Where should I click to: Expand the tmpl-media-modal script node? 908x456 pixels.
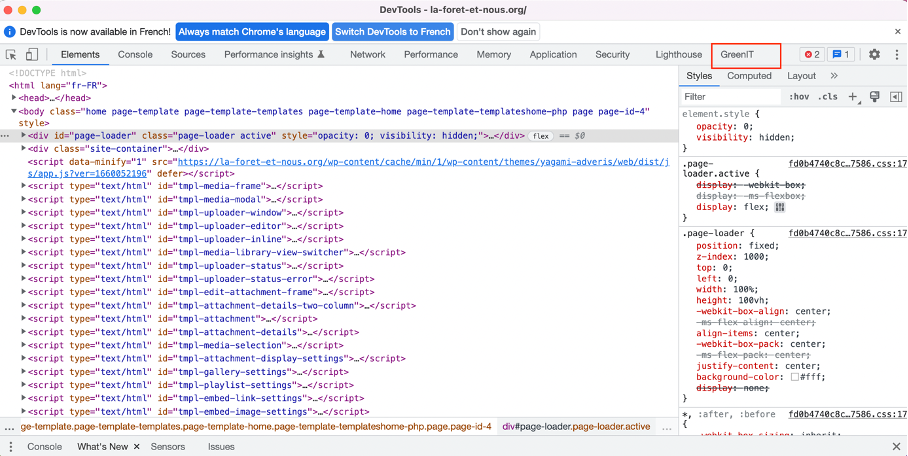click(x=24, y=199)
